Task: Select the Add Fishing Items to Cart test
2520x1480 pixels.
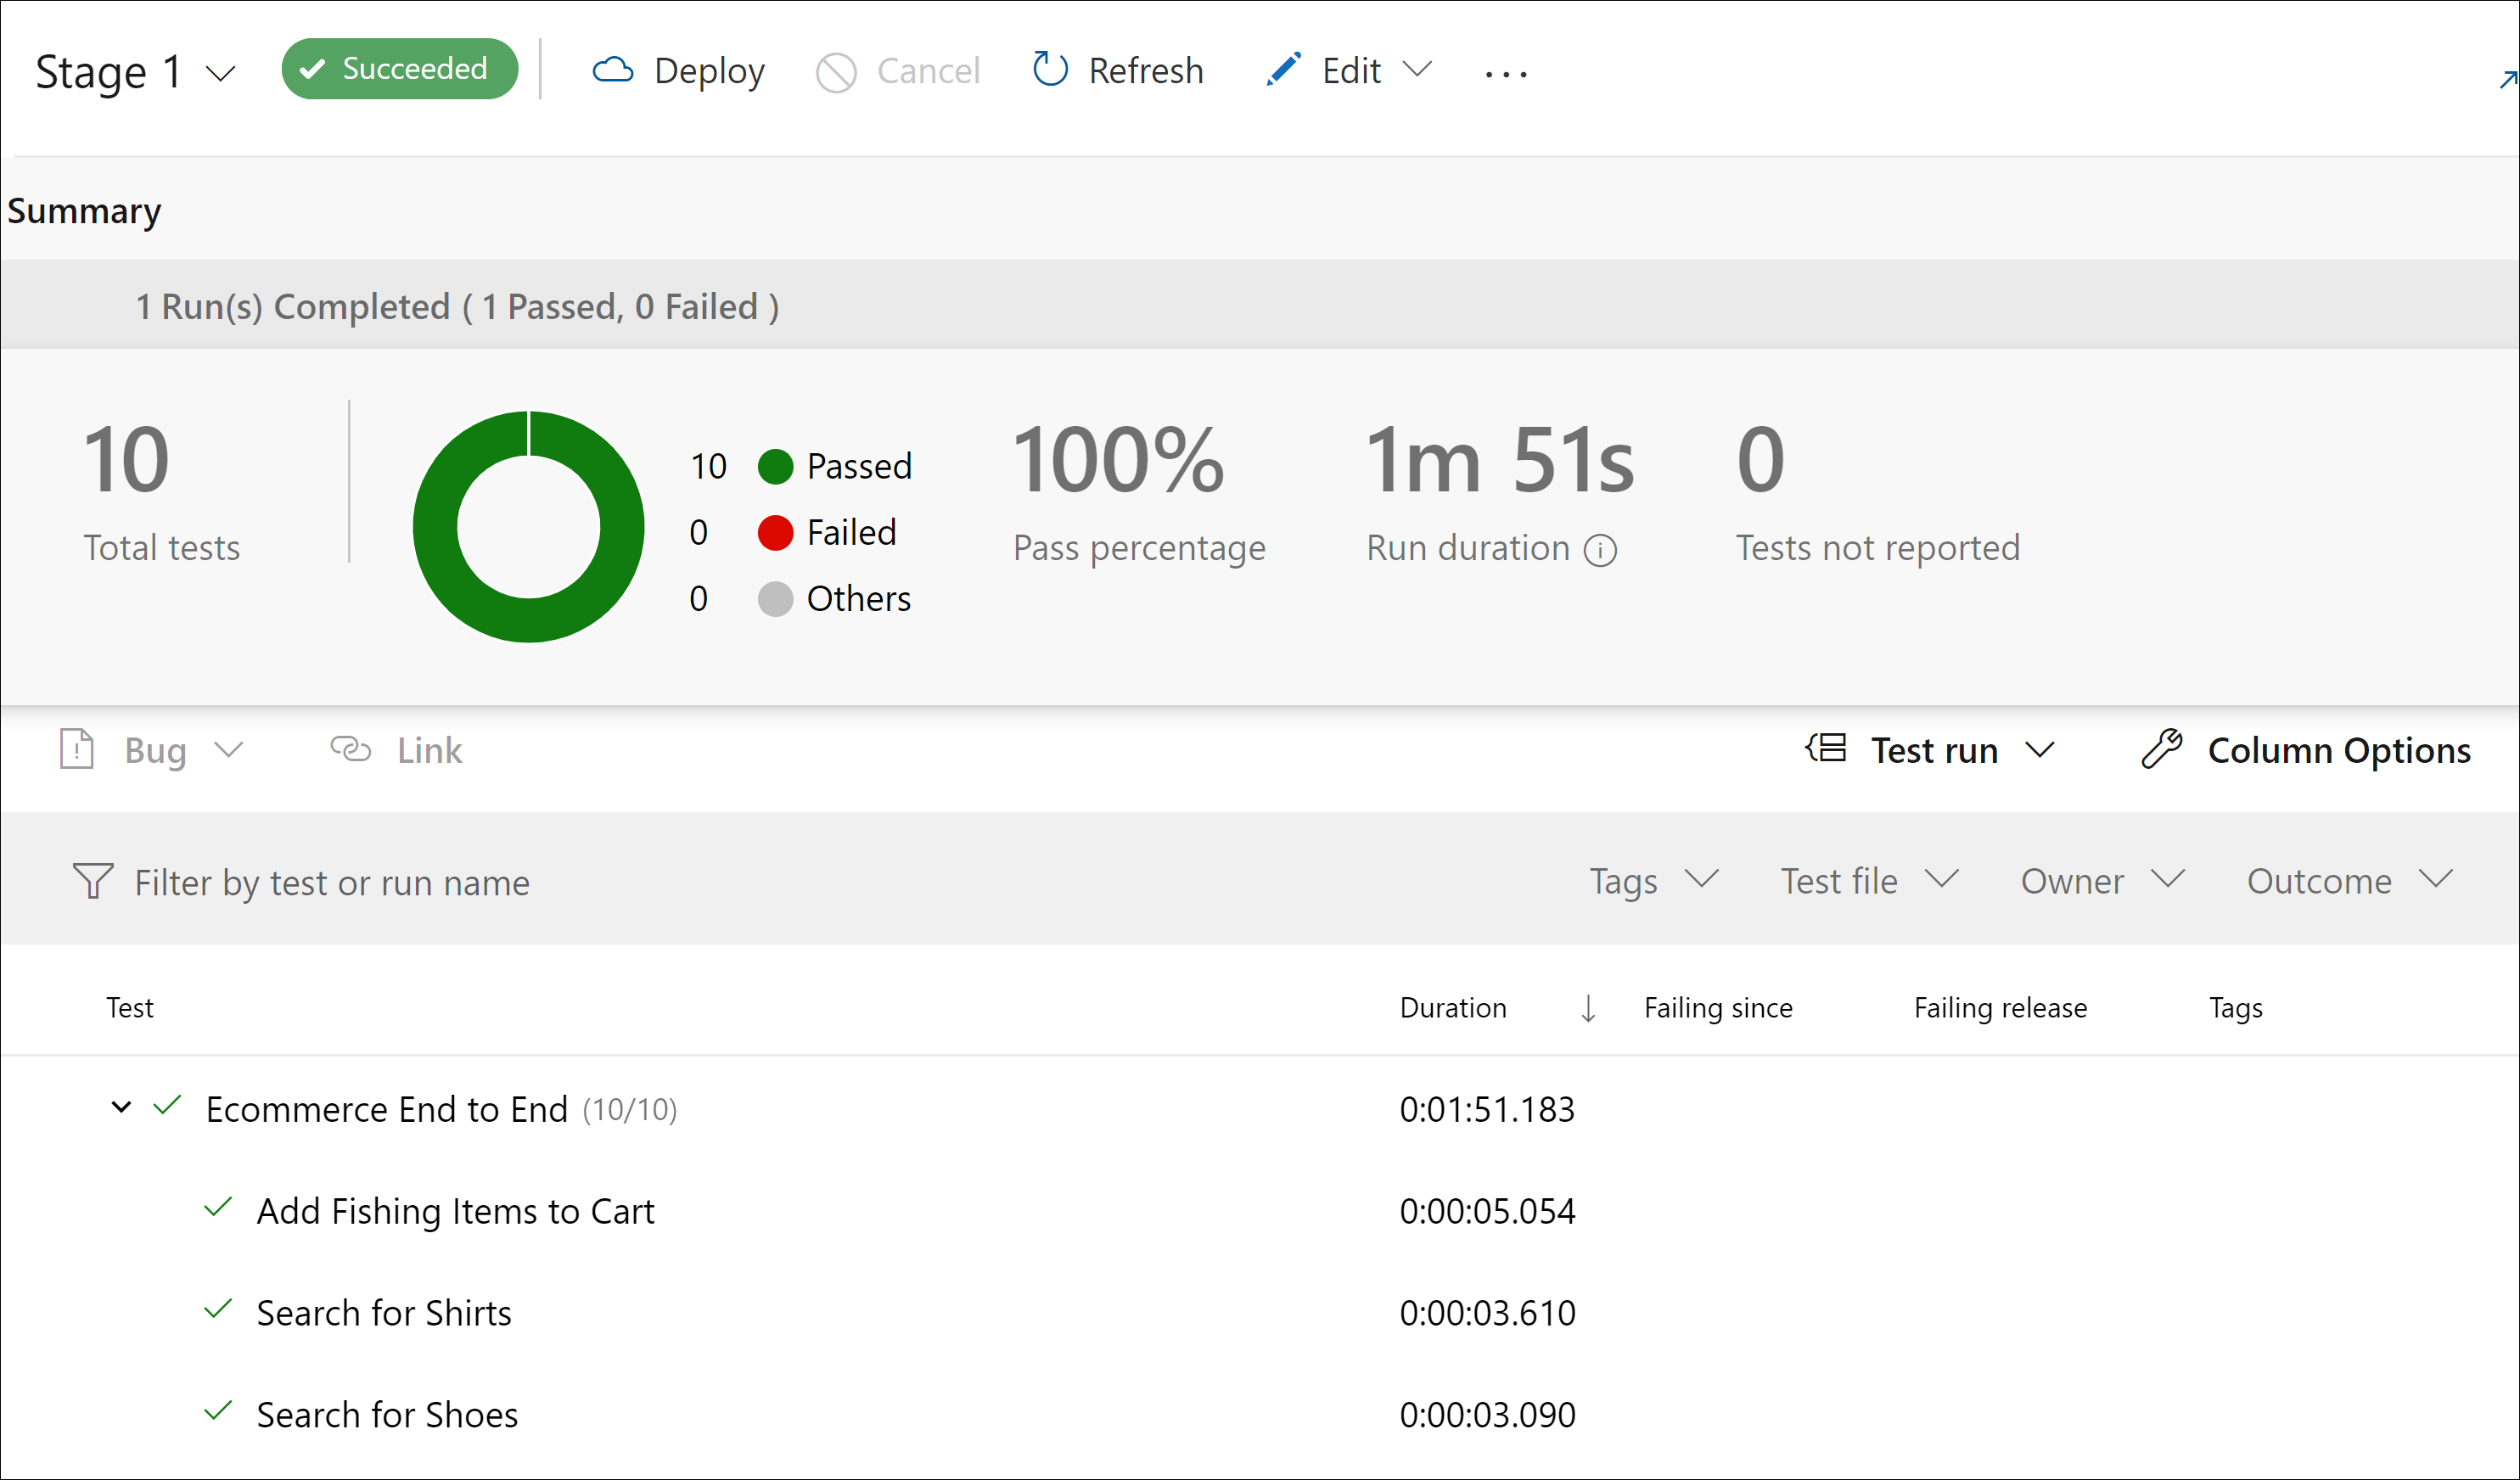Action: coord(455,1211)
